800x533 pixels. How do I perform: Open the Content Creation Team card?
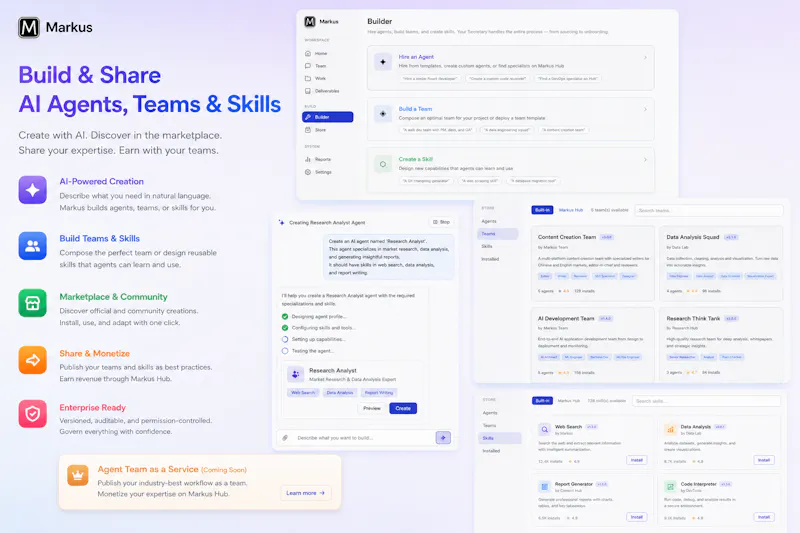pyautogui.click(x=592, y=264)
